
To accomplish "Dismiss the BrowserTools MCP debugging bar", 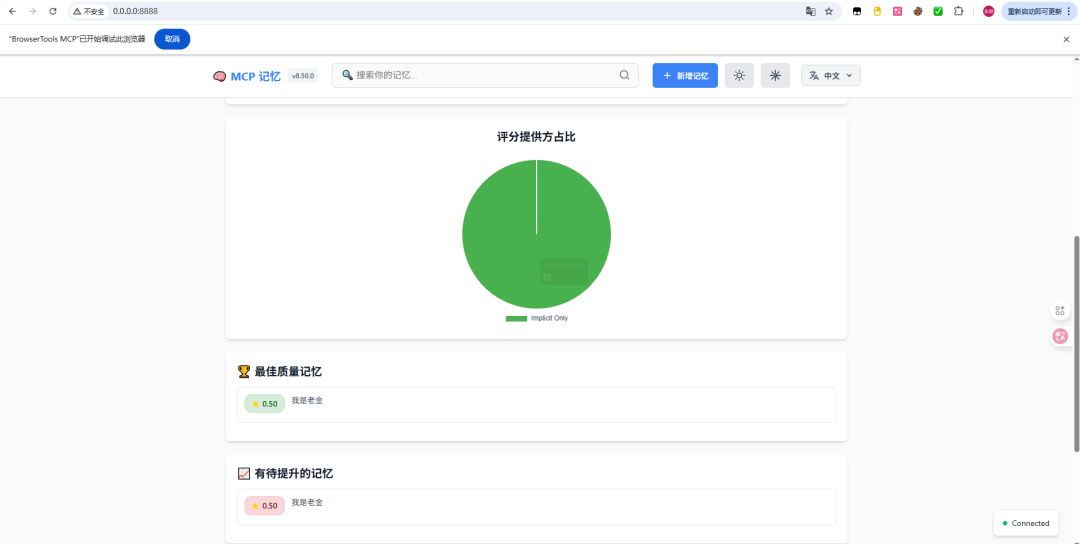I will [1066, 39].
